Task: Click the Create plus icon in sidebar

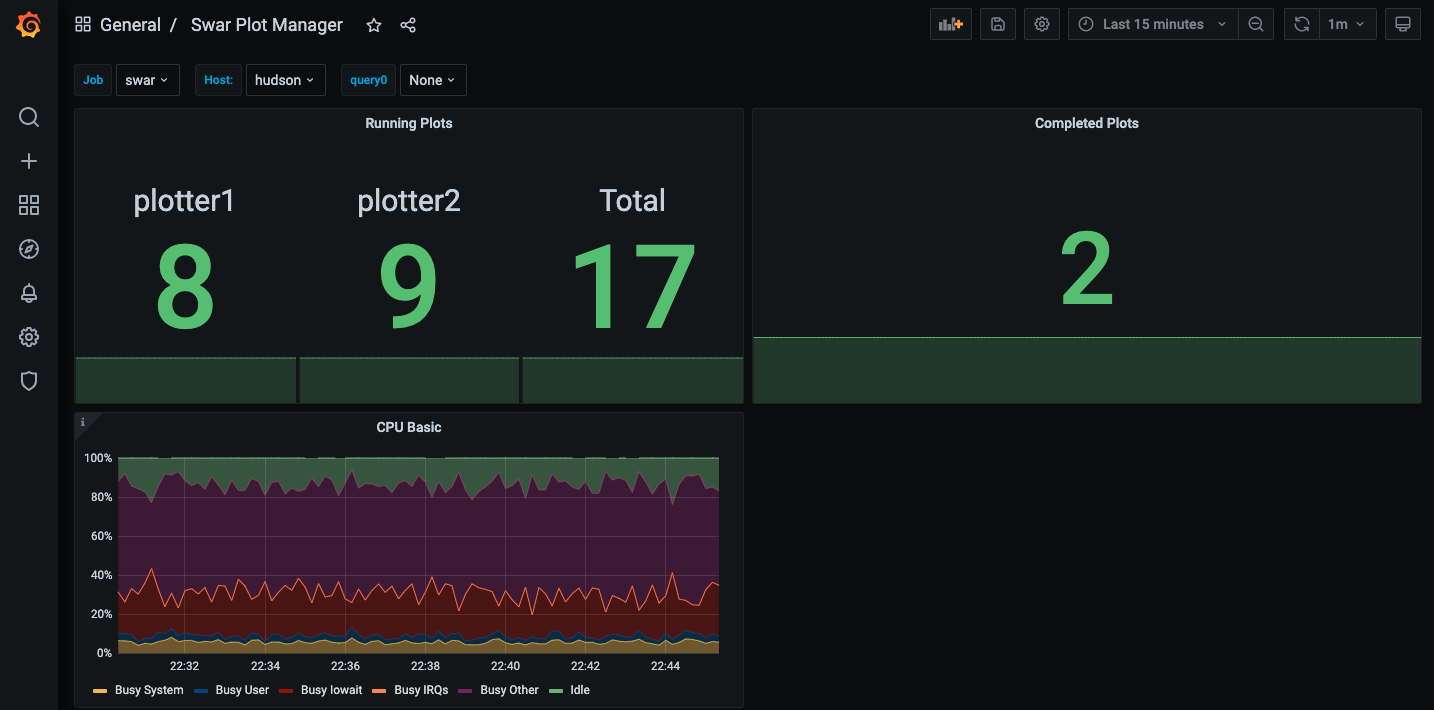Action: click(29, 162)
